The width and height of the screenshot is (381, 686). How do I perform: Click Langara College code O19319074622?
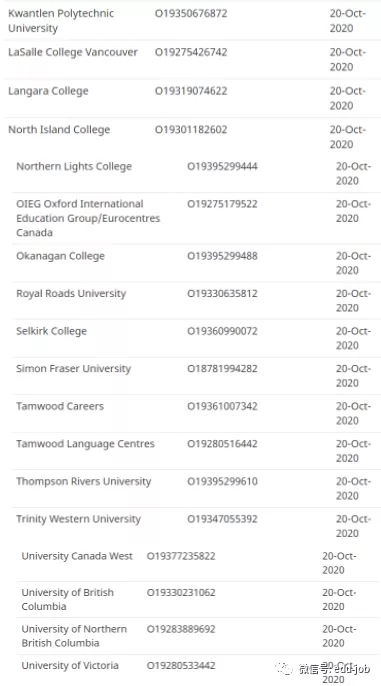[x=191, y=91]
